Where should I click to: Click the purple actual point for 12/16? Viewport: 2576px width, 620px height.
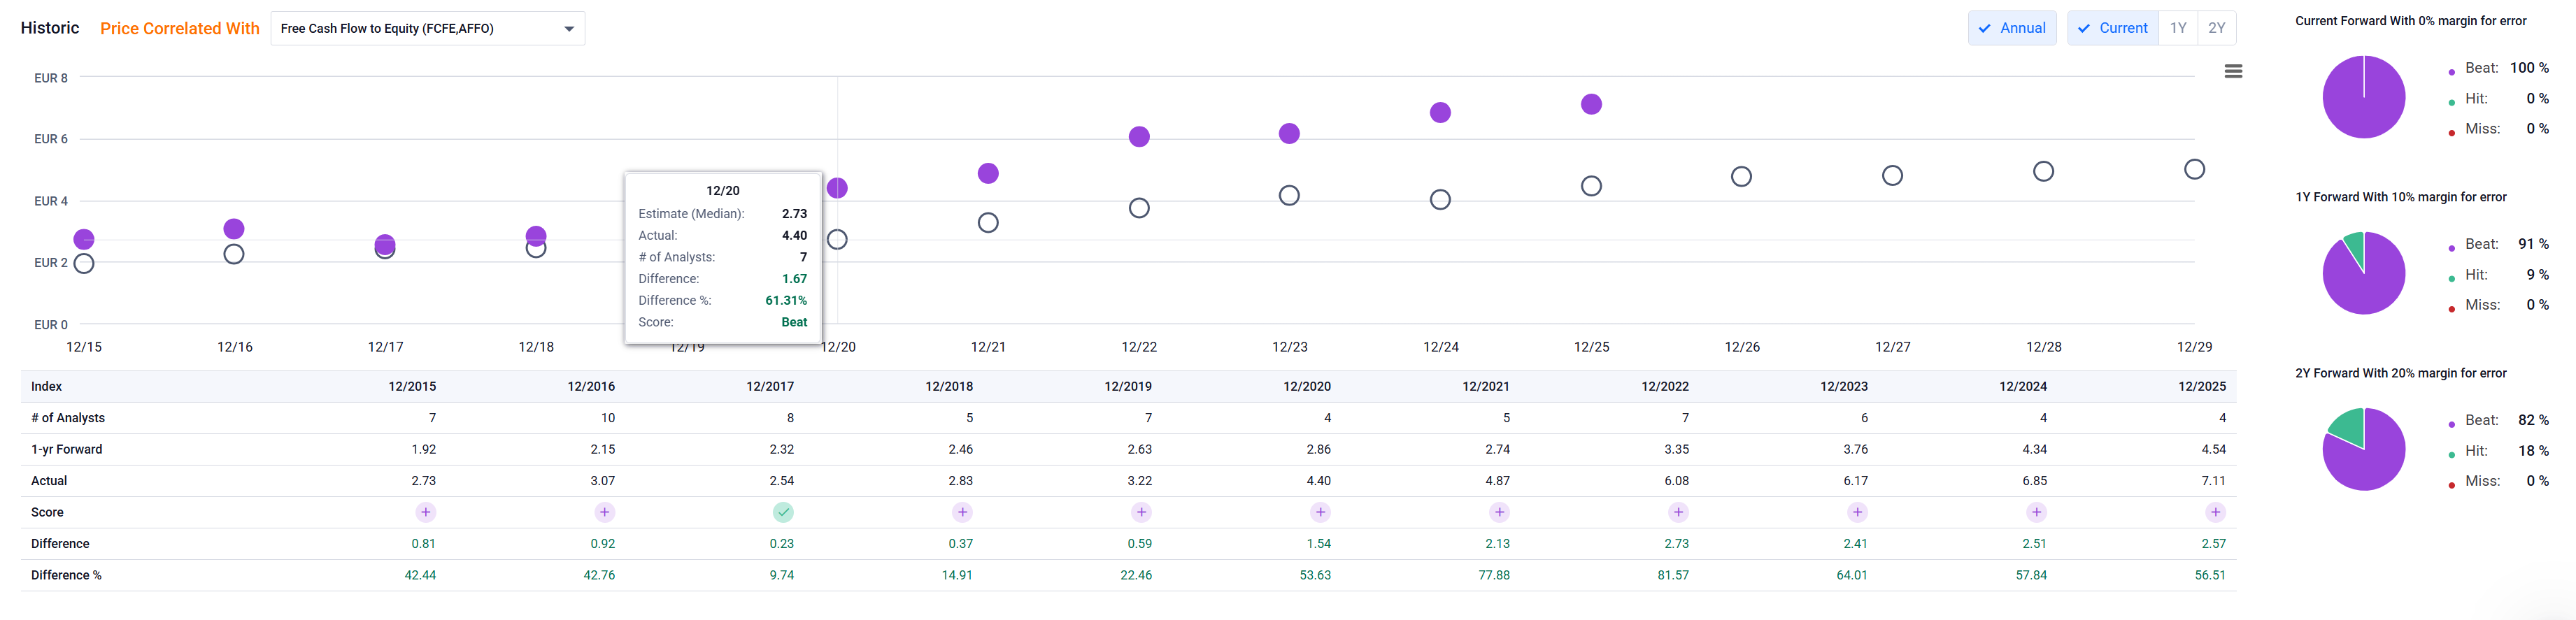coord(234,229)
